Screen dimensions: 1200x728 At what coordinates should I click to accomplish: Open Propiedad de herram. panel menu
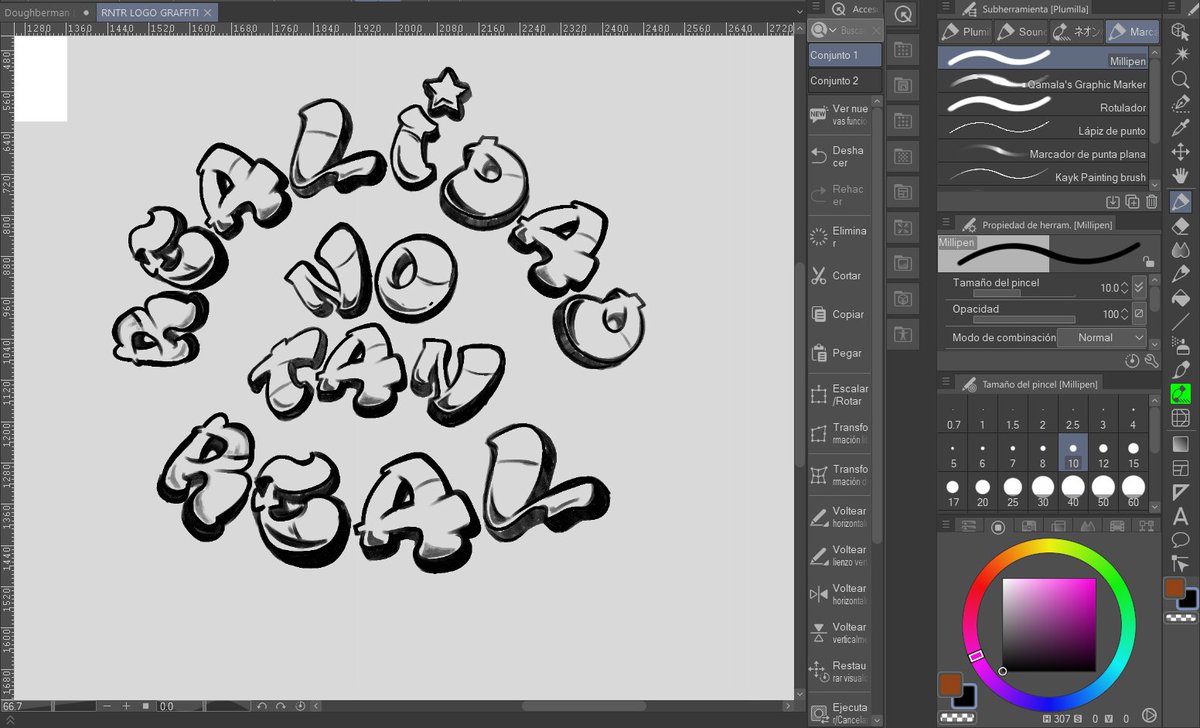tap(945, 224)
